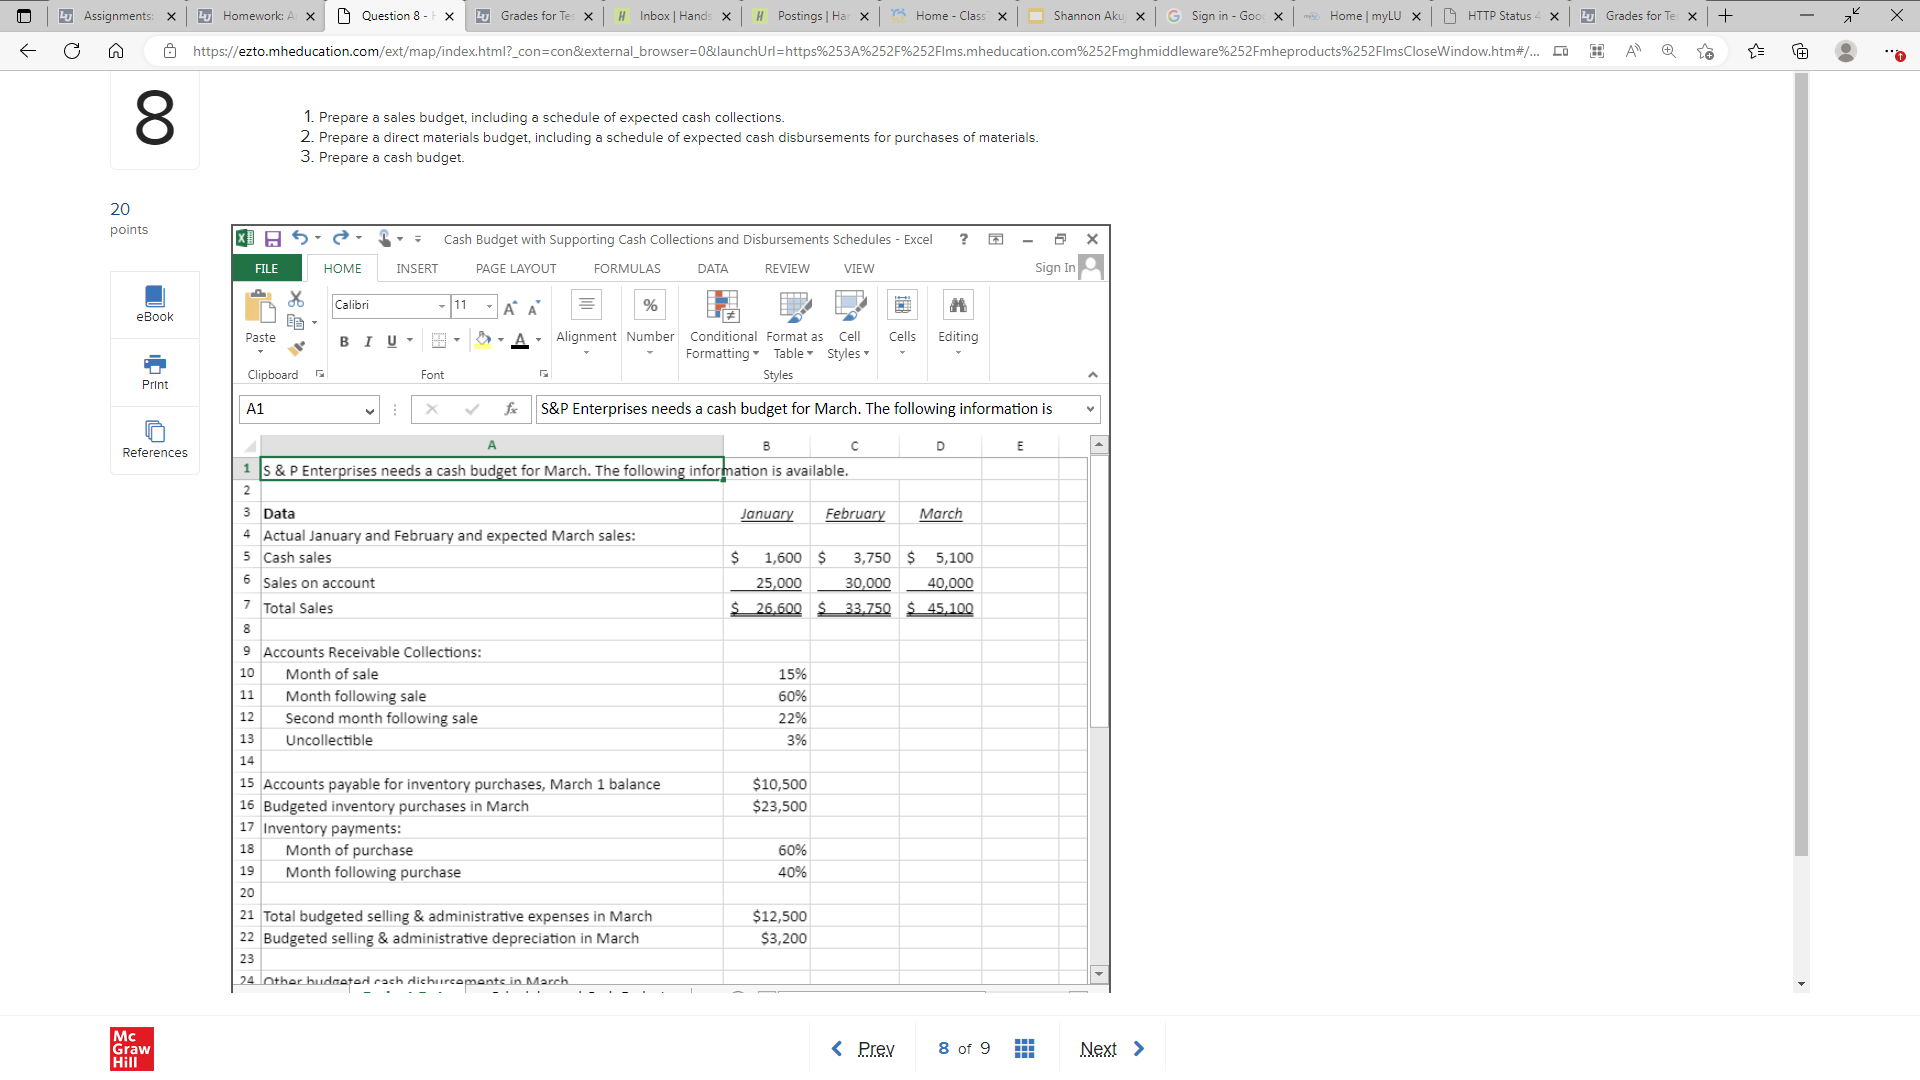Open Conditional Formatting icon menu
This screenshot has width=1920, height=1080.
(722, 306)
